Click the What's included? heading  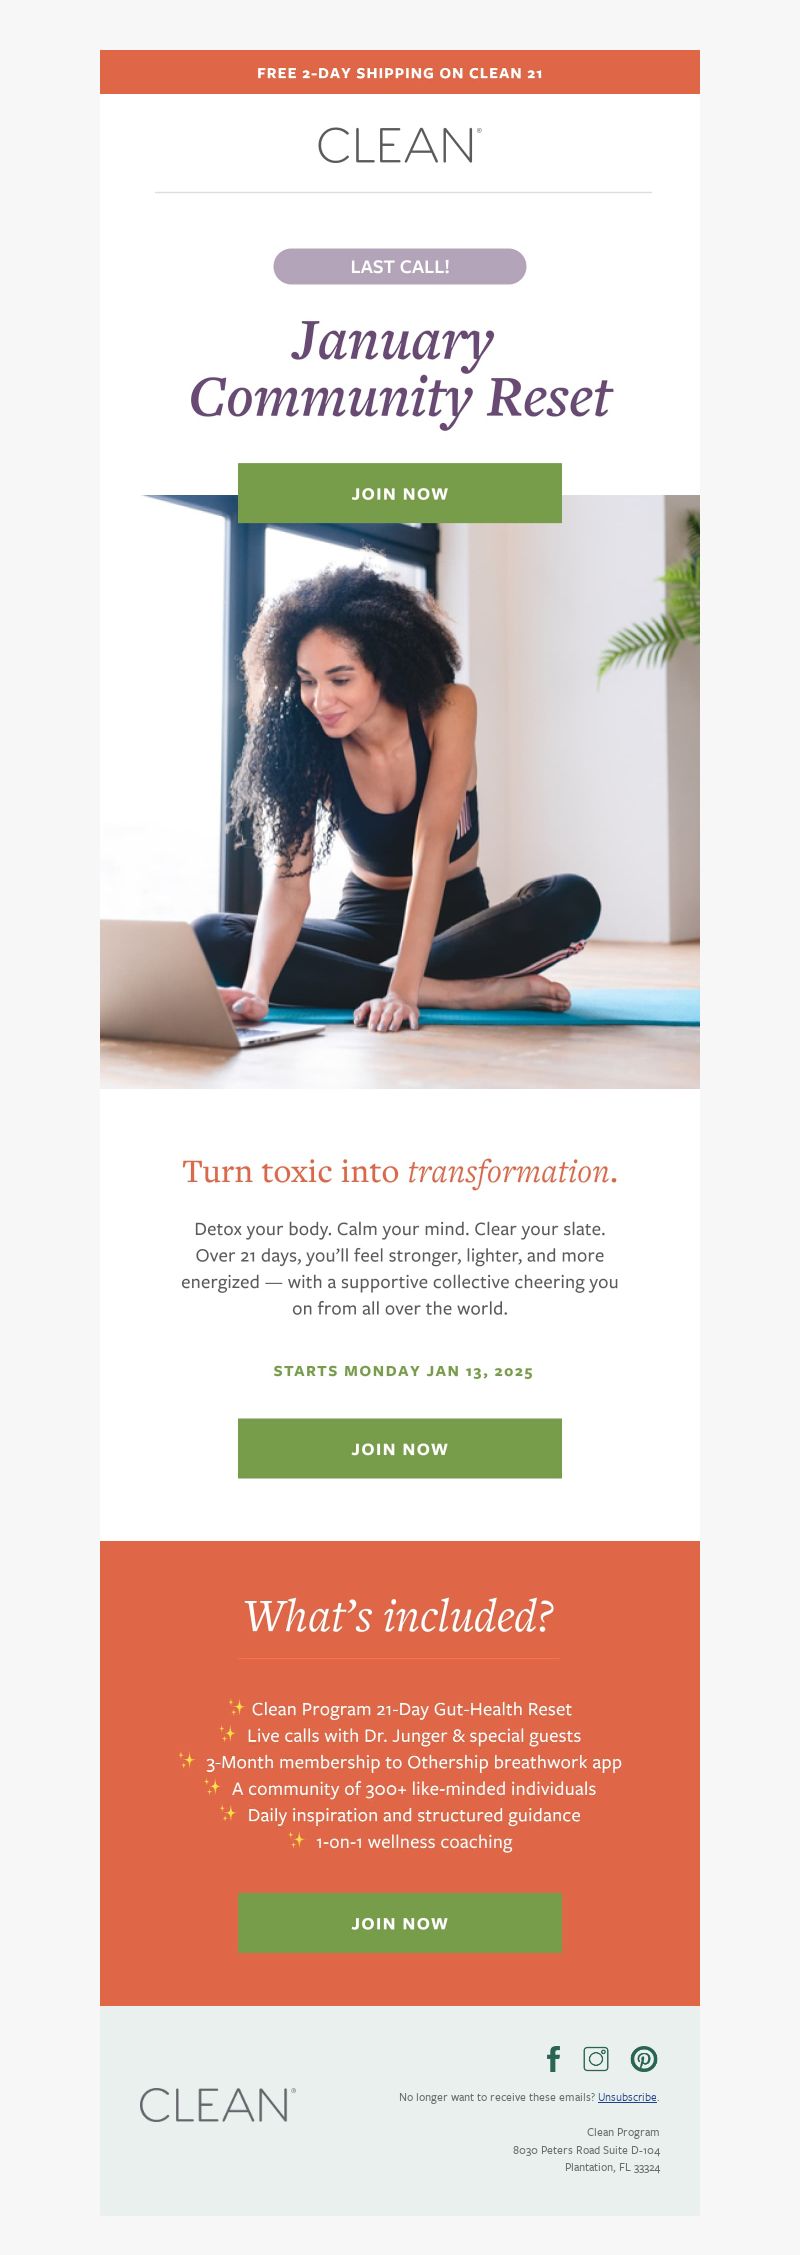click(x=400, y=1616)
